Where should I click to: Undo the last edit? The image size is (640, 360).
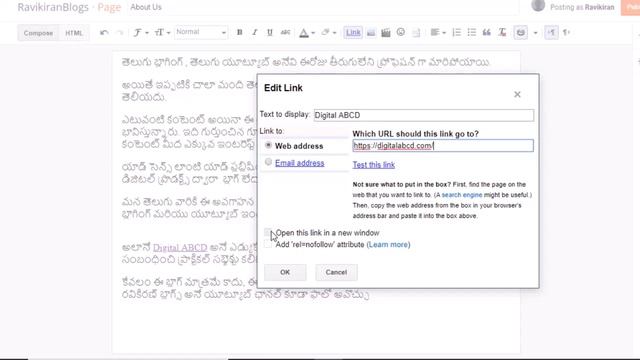[104, 33]
